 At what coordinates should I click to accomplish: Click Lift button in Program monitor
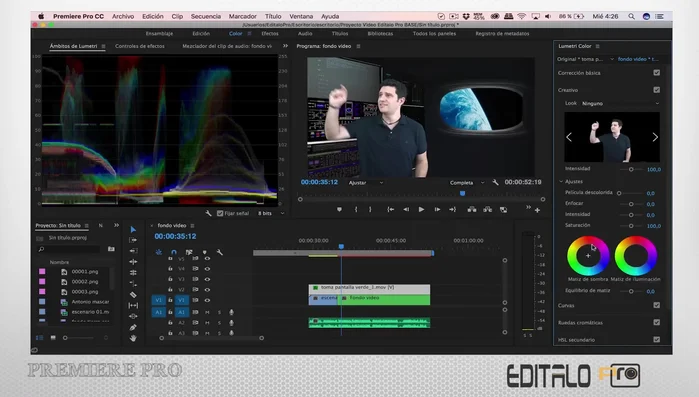tap(472, 209)
